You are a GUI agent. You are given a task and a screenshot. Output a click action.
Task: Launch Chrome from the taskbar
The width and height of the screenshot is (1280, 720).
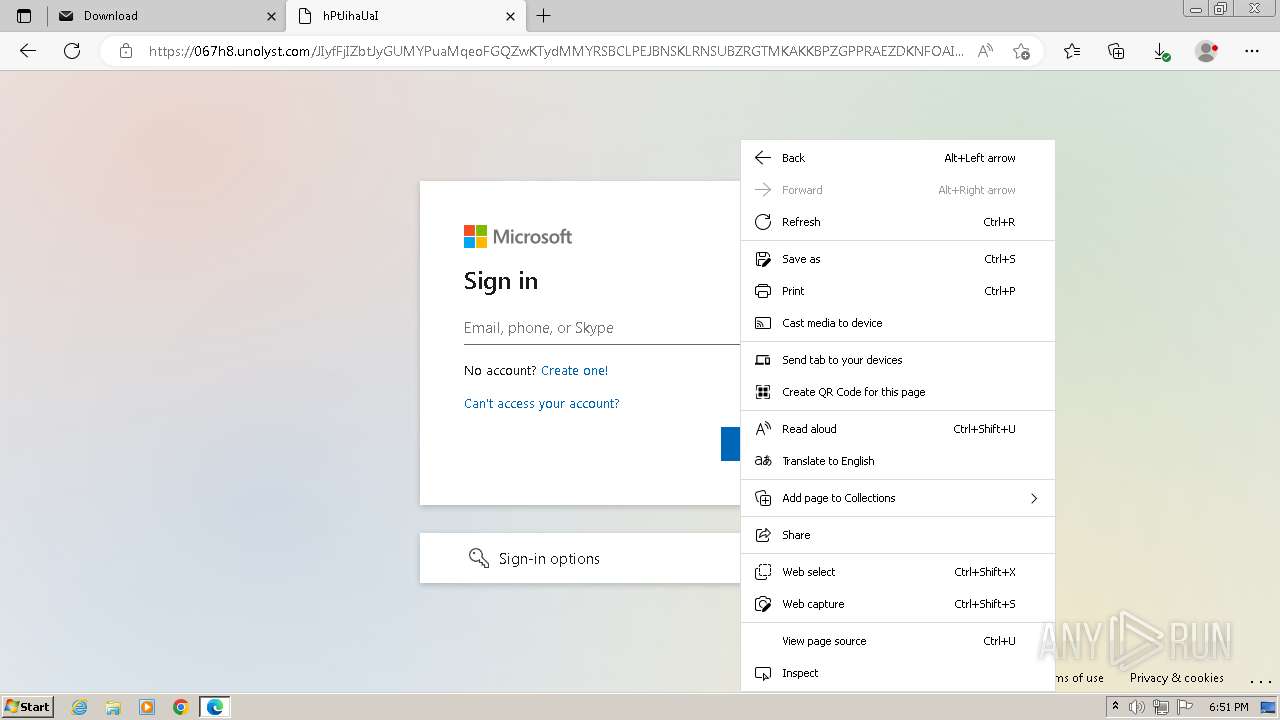[x=180, y=707]
